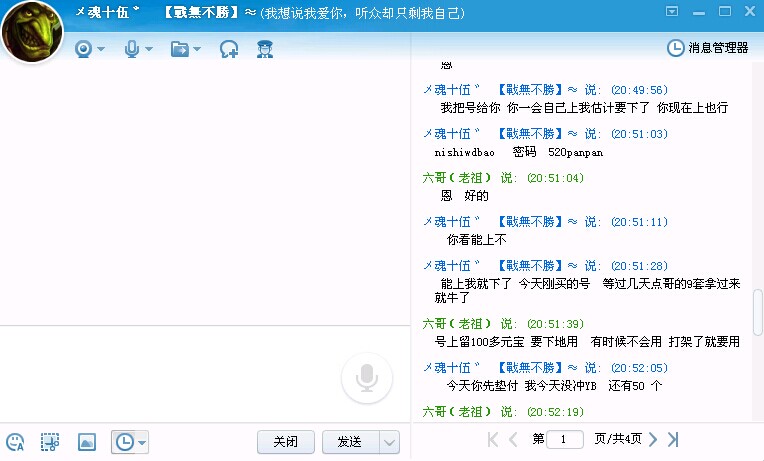Open the emoticon picker
This screenshot has height=461, width=764.
(x=15, y=441)
